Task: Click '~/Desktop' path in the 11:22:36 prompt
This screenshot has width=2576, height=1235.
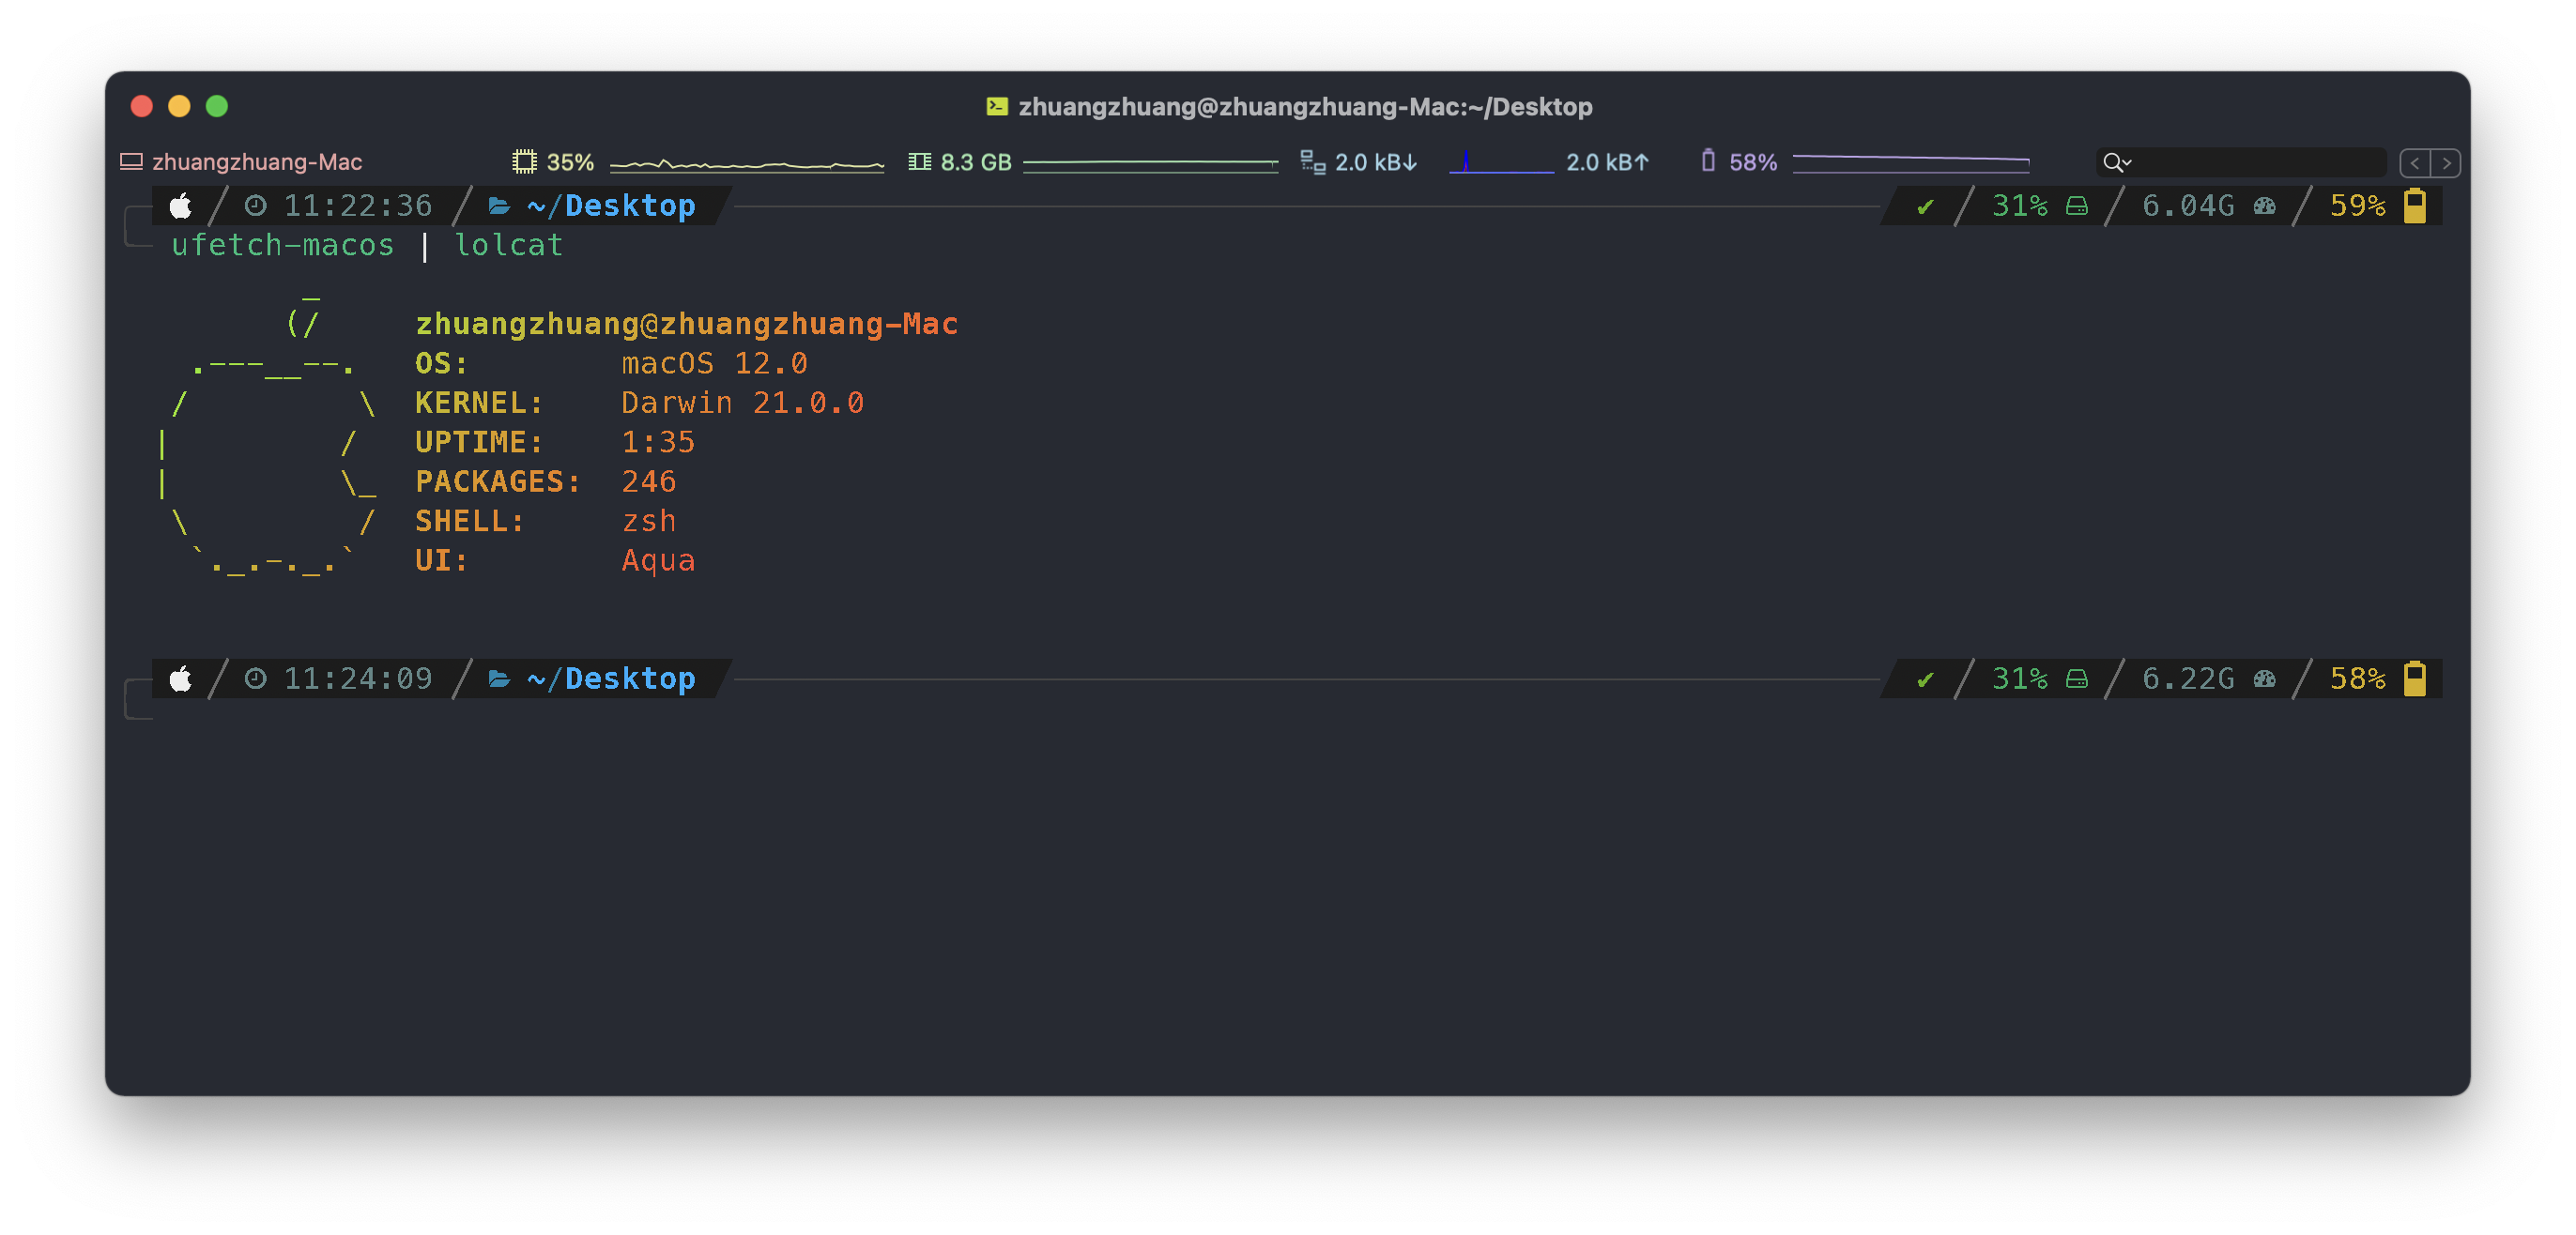Action: 611,206
